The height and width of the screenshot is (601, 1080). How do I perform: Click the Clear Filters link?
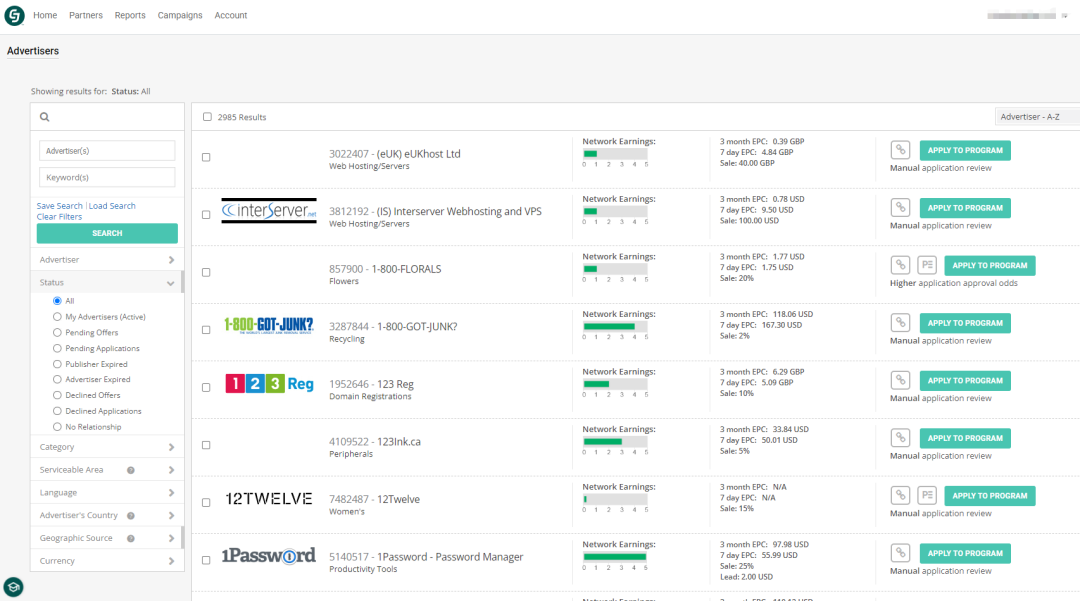(59, 217)
